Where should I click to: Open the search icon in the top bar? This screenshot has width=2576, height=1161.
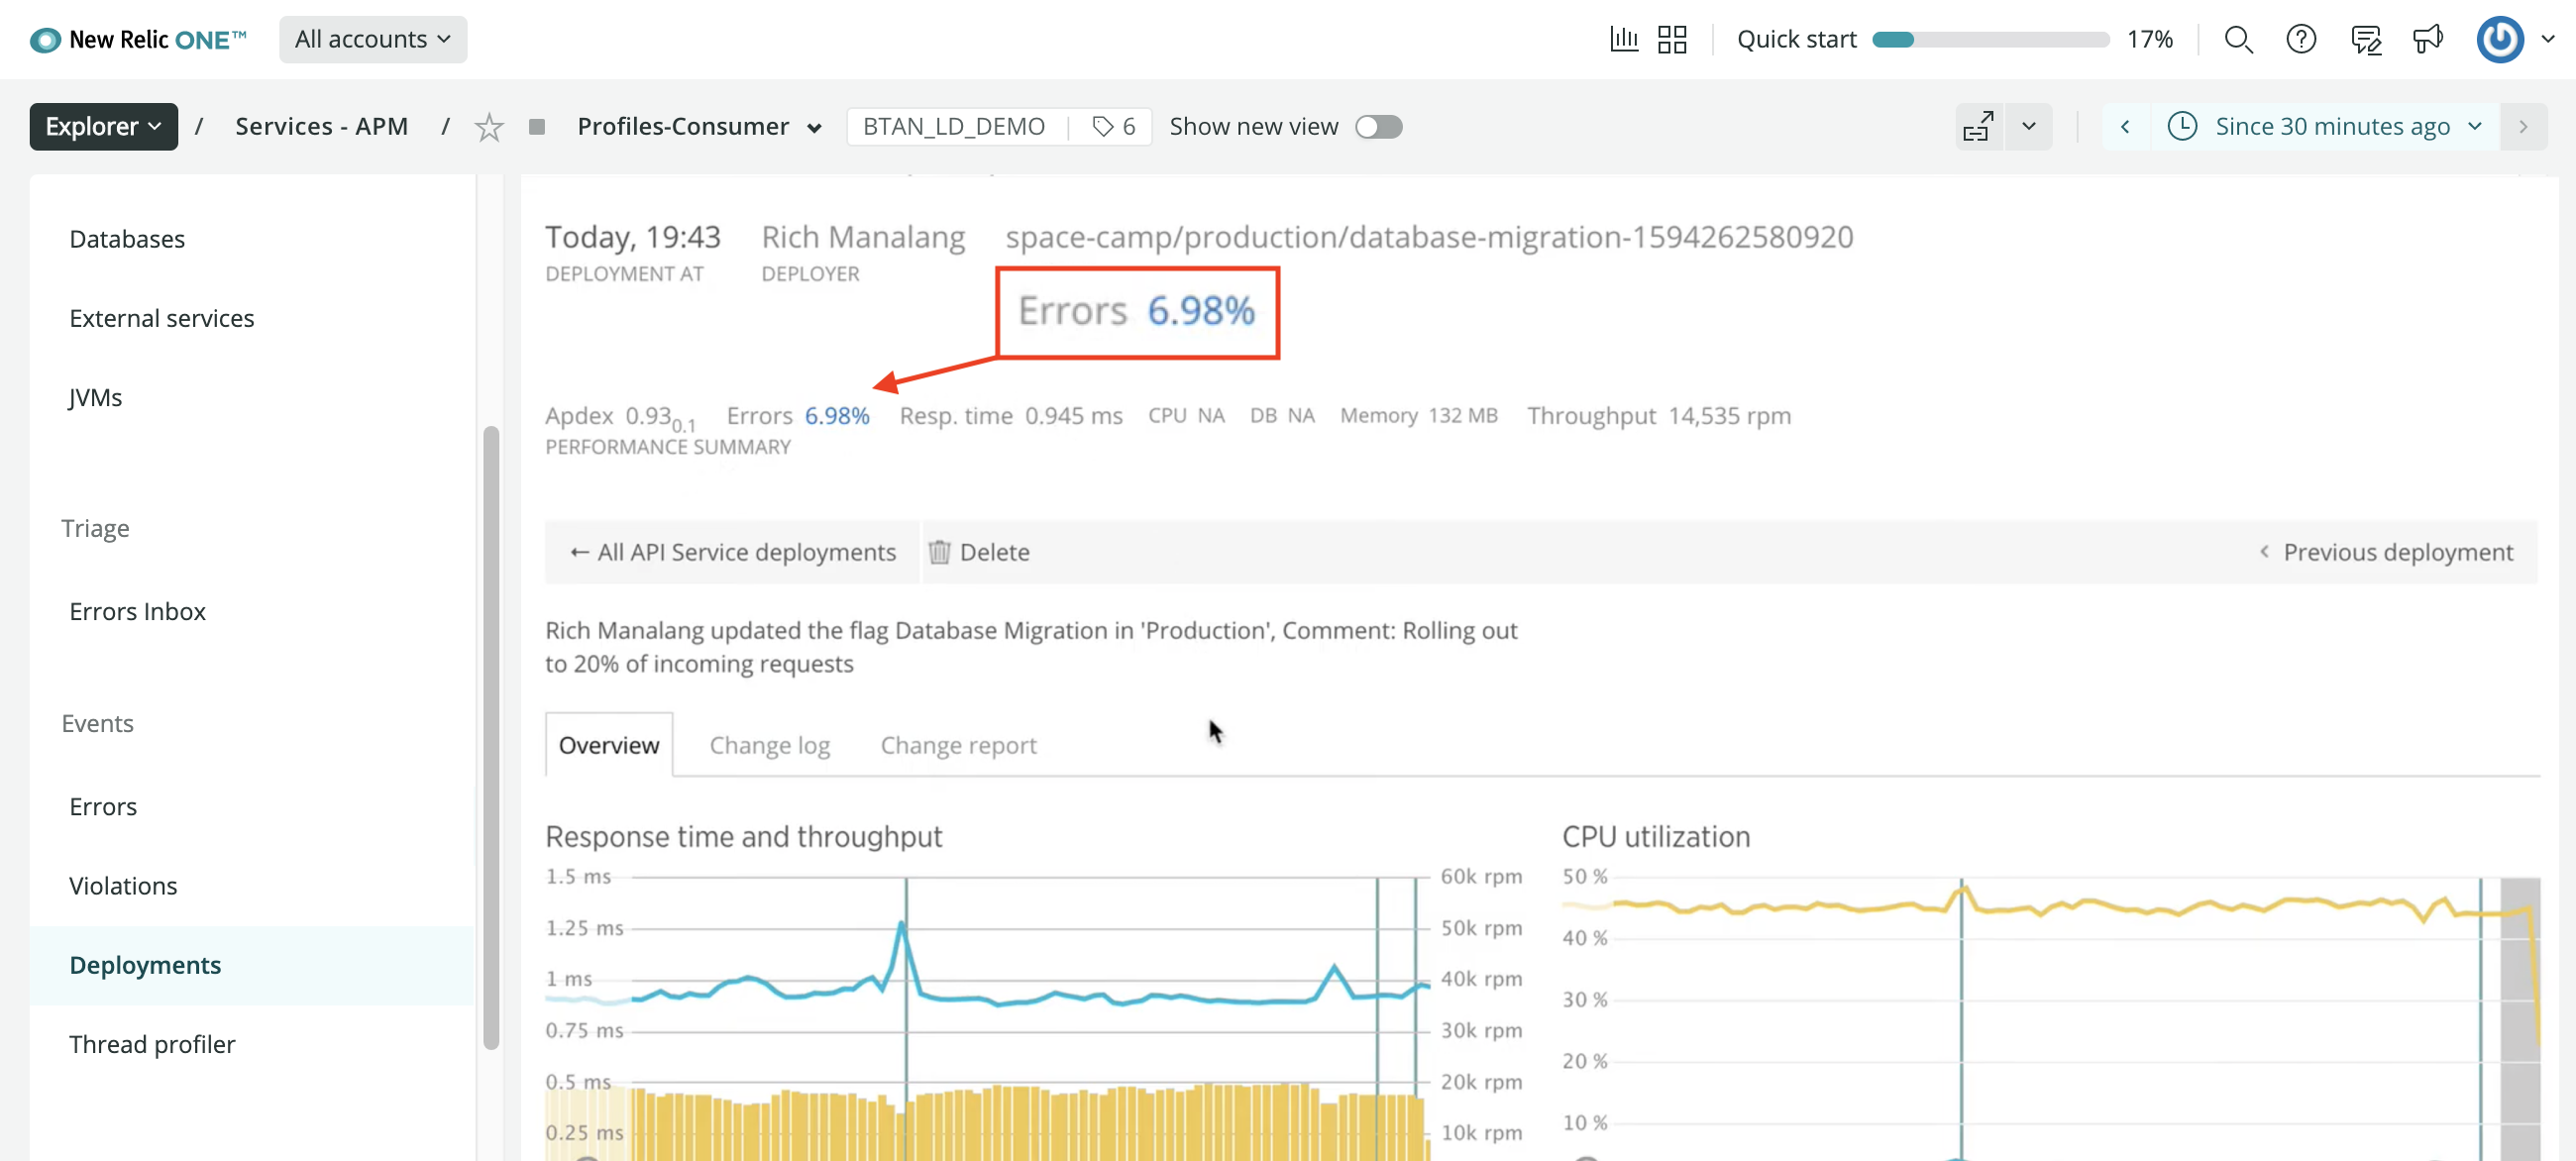pos(2240,39)
